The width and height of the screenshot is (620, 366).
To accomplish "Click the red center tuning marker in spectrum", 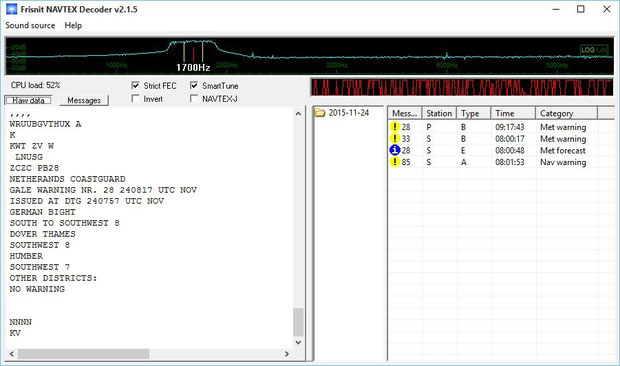I will pyautogui.click(x=193, y=53).
